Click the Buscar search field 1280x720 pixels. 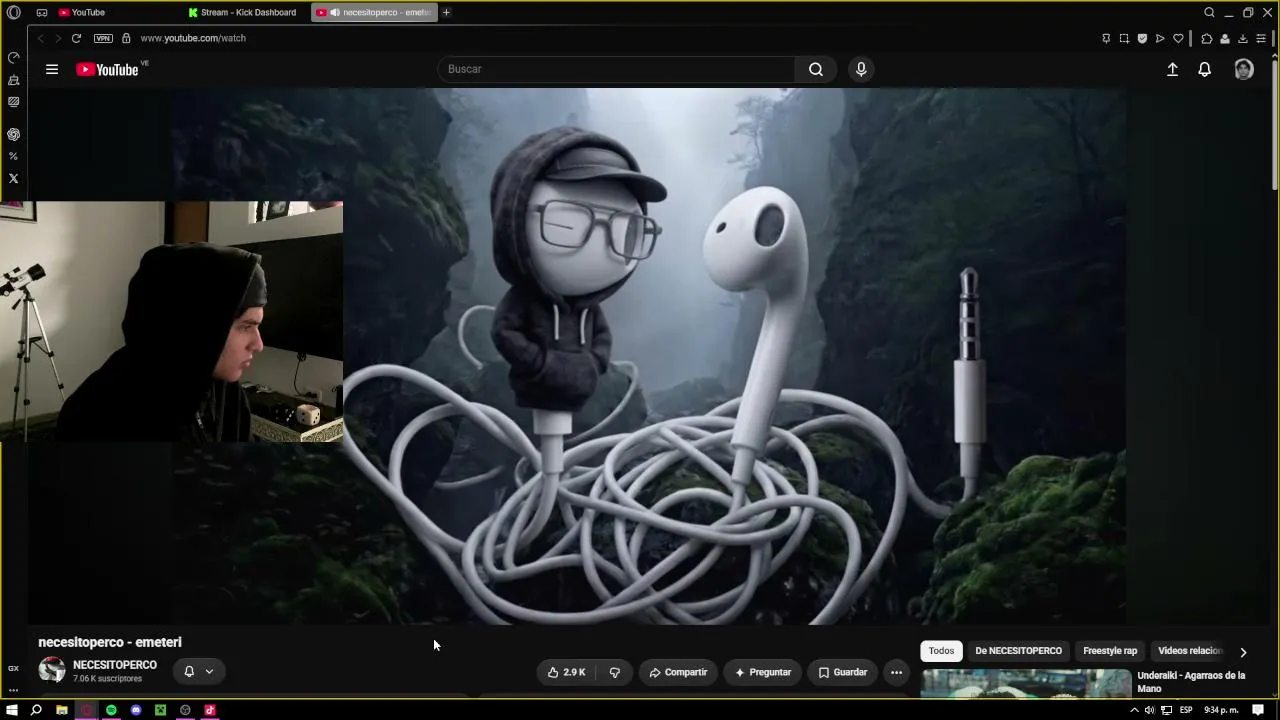(x=617, y=69)
